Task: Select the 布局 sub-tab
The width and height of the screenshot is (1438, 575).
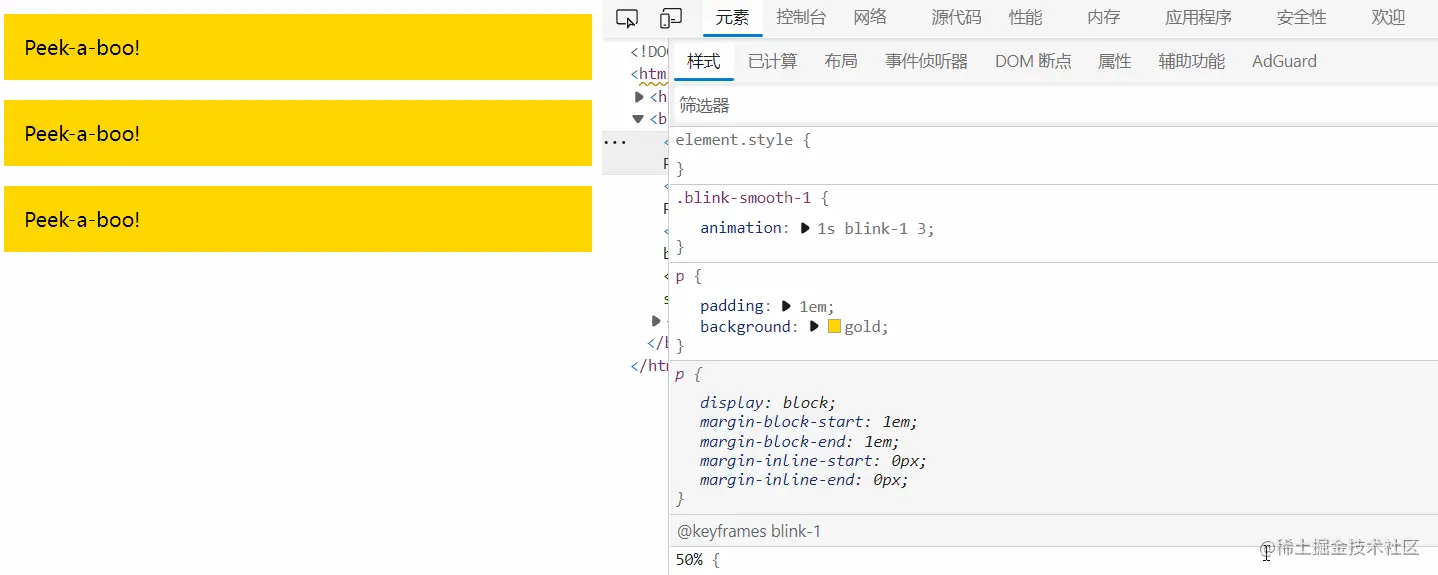Action: click(x=841, y=61)
